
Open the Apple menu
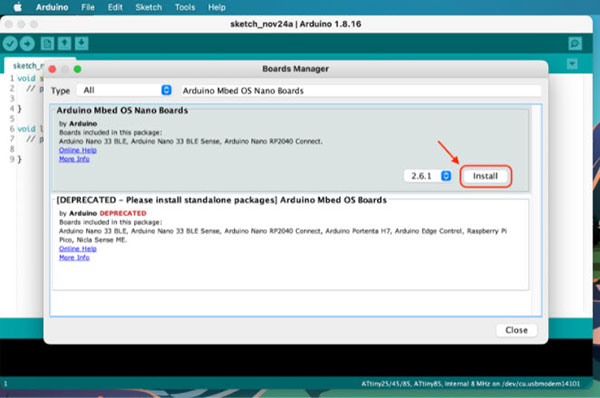pos(17,7)
